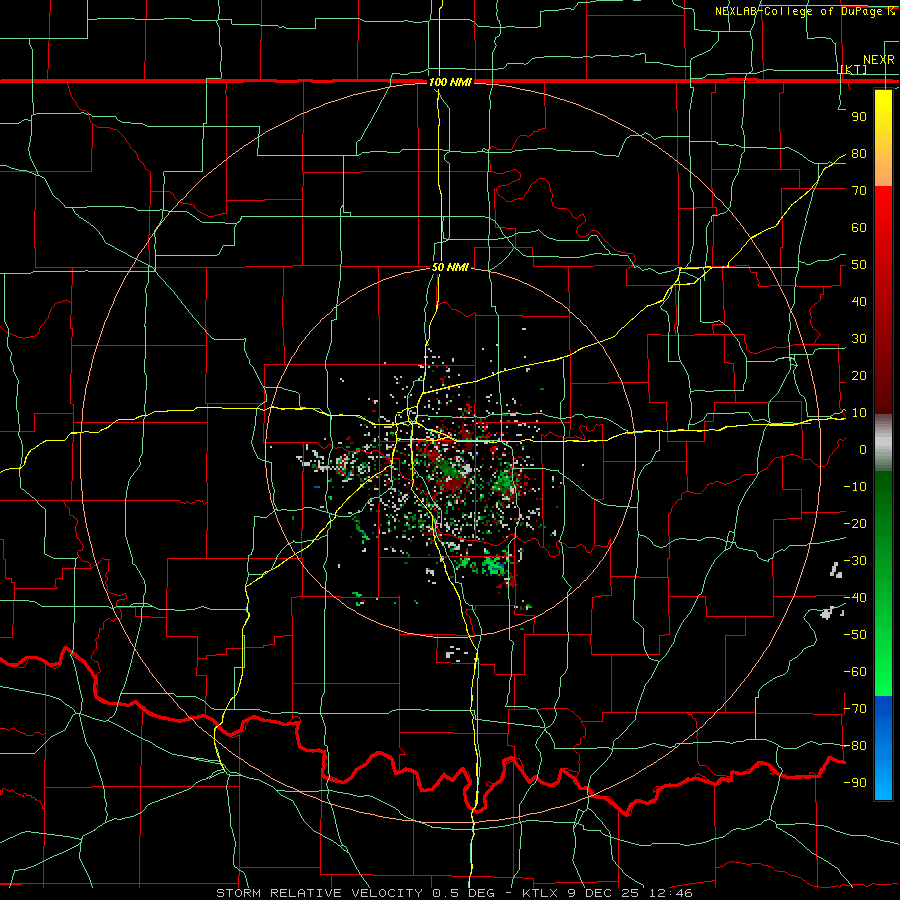Click the negative 20 scale value
The width and height of the screenshot is (900, 900).
[x=855, y=524]
